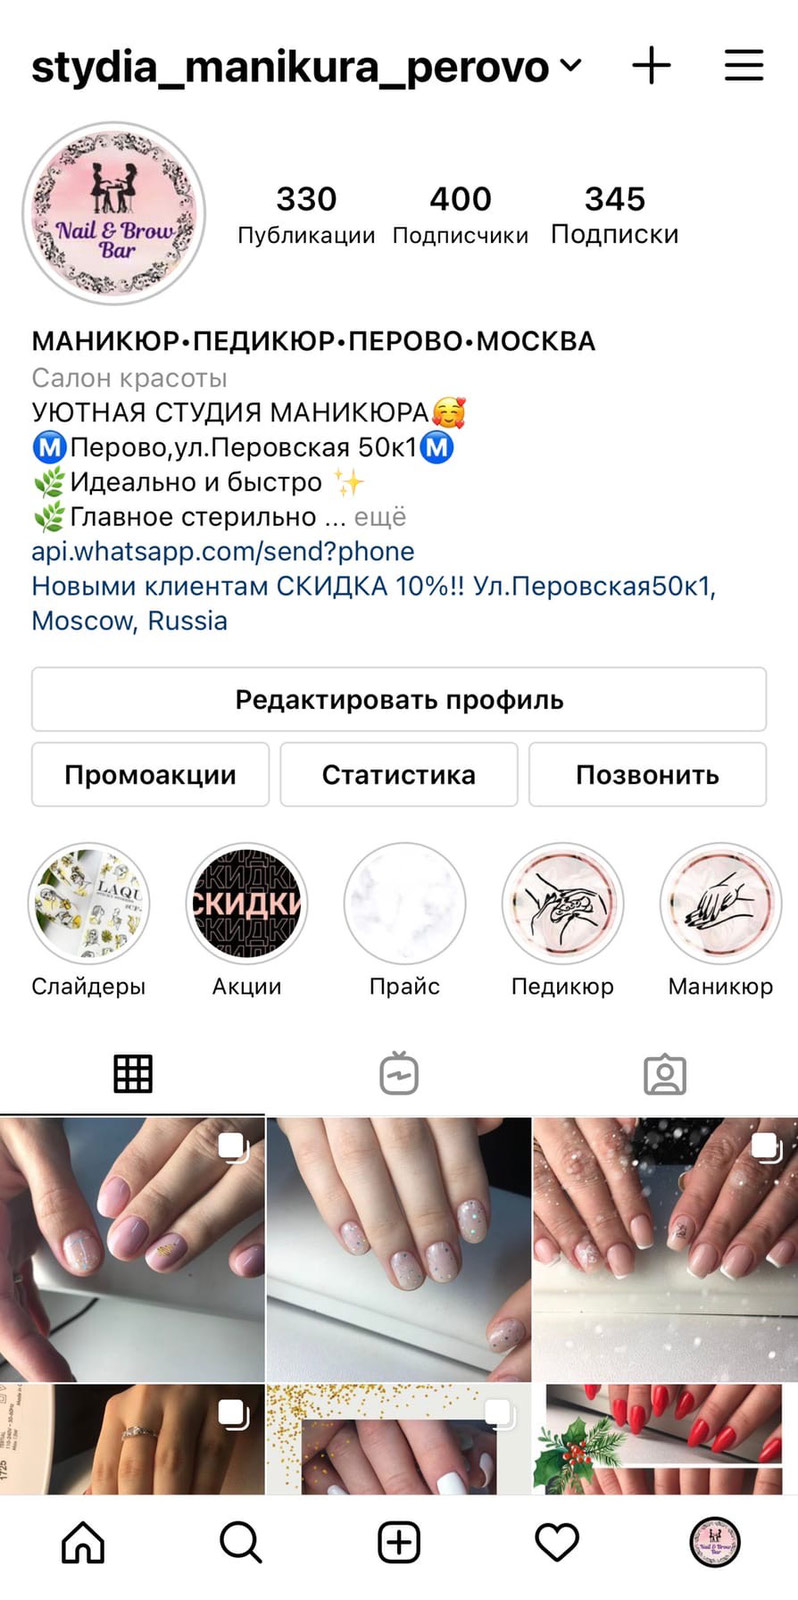The height and width of the screenshot is (1600, 798).
Task: Expand account switcher next to username
Action: [x=571, y=66]
